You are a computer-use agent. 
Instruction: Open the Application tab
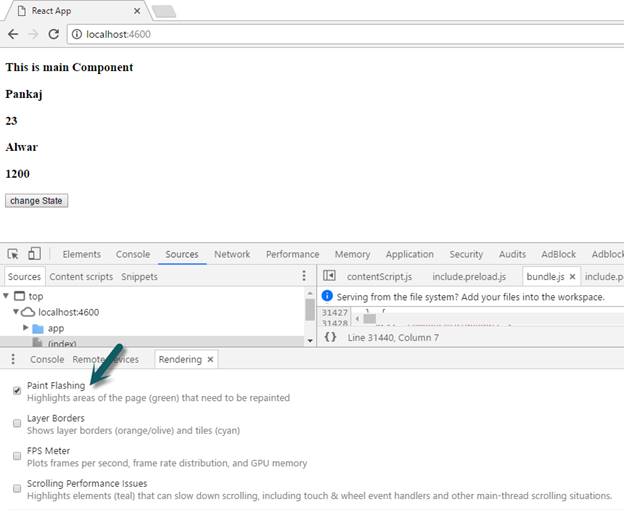click(x=410, y=254)
